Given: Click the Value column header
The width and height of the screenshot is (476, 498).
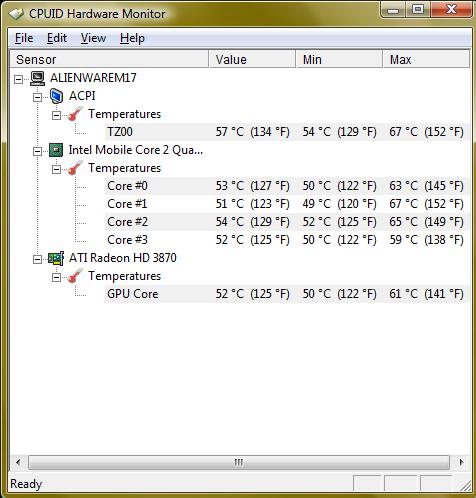Looking at the screenshot, I should click(252, 59).
